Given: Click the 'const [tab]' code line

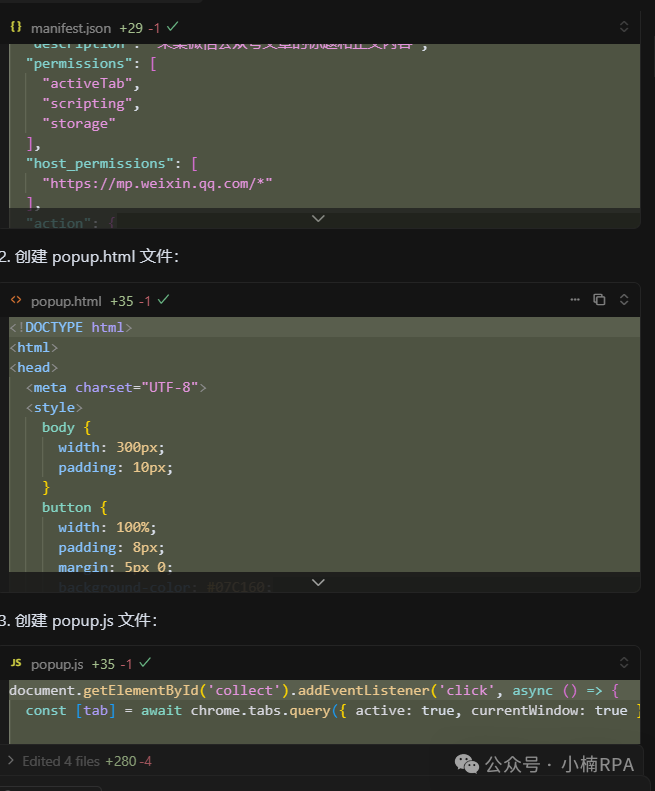Looking at the screenshot, I should click(x=333, y=711).
